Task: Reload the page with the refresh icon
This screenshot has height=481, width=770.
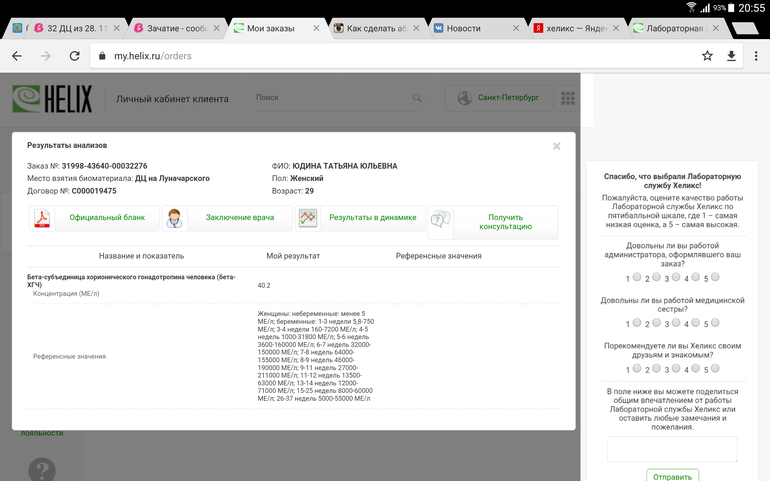Action: point(74,56)
